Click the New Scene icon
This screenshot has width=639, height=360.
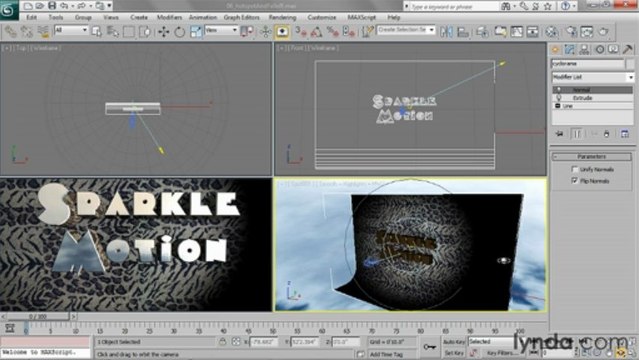[x=28, y=6]
